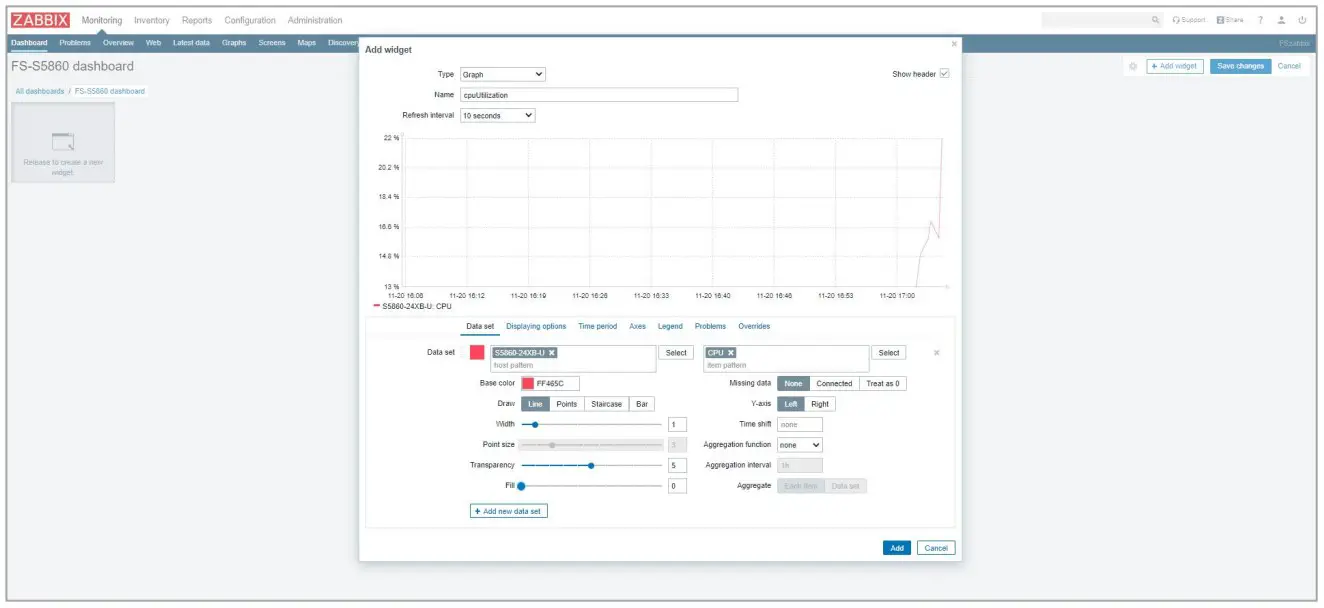Open the Support link
The height and width of the screenshot is (608, 1324).
tap(1190, 20)
